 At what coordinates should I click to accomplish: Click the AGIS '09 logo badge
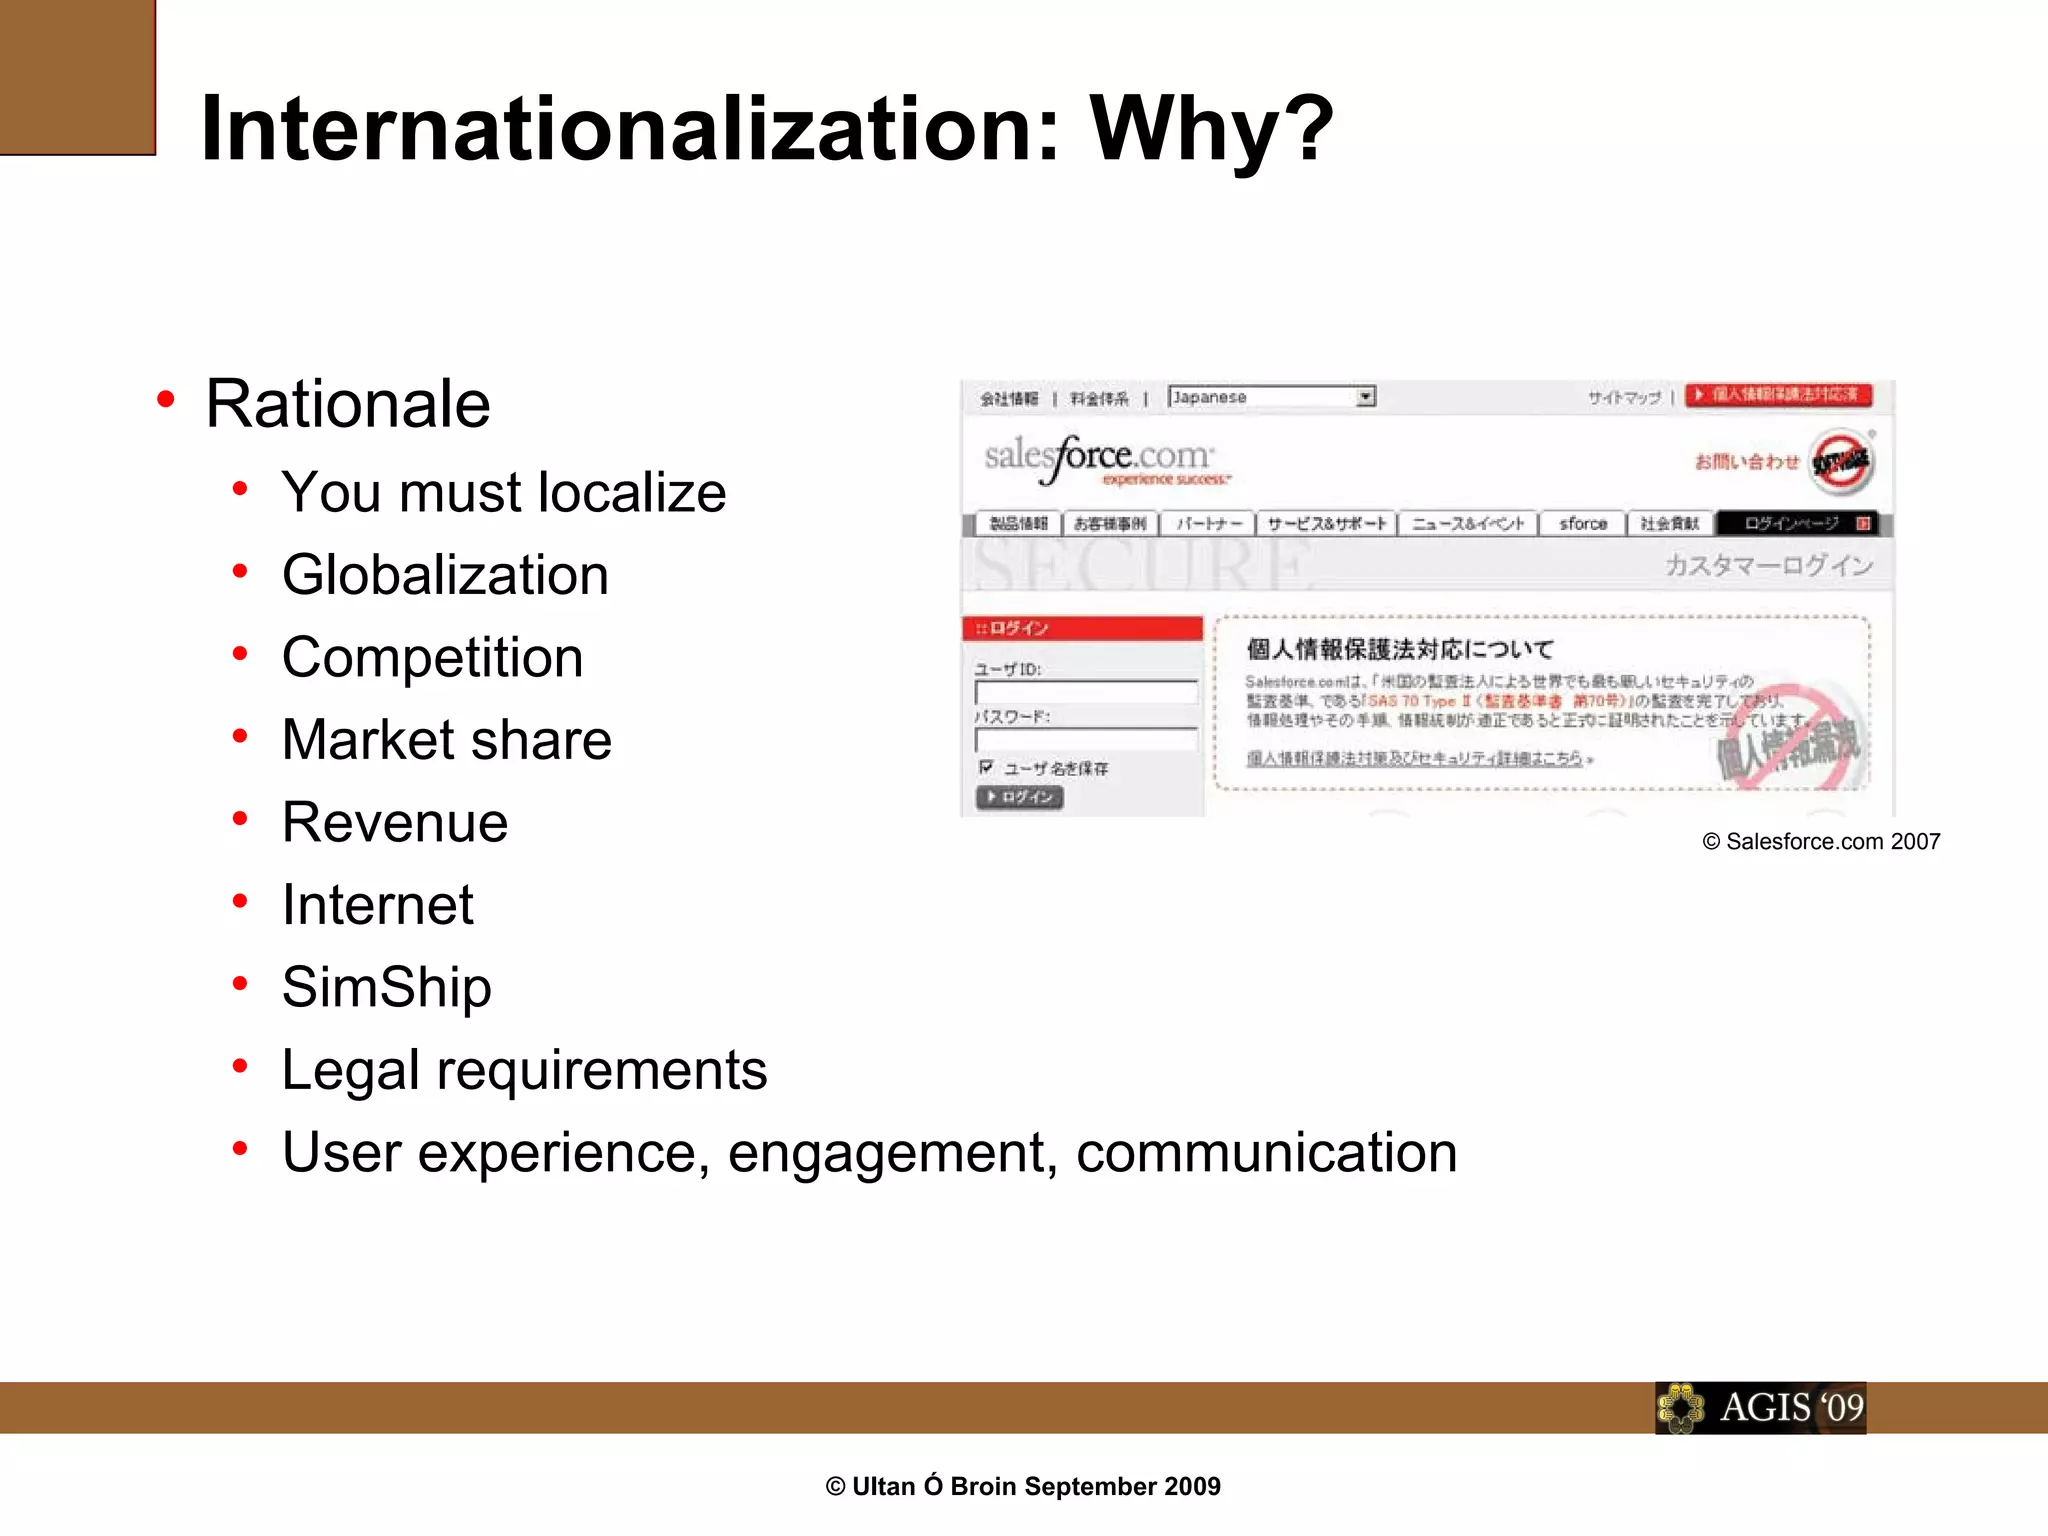point(1760,1408)
